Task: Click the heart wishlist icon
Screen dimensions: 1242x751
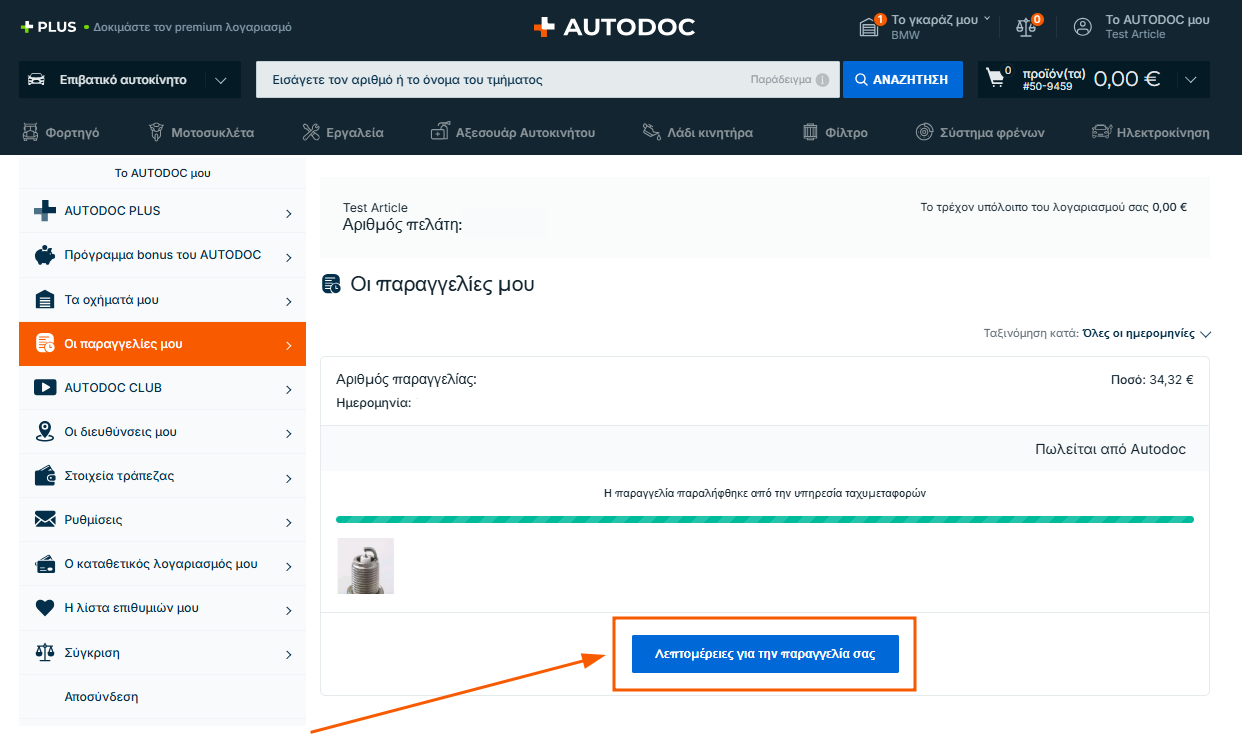Action: (x=45, y=608)
